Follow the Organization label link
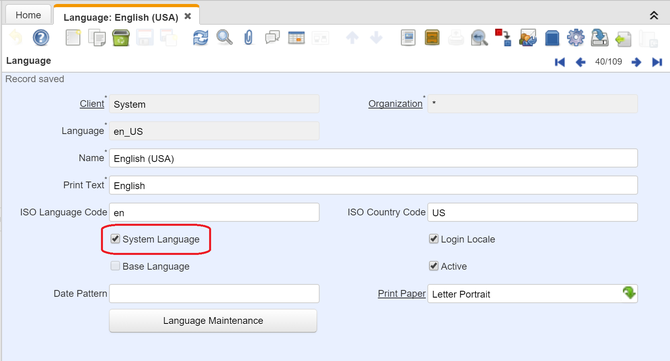The width and height of the screenshot is (670, 361). 395,104
